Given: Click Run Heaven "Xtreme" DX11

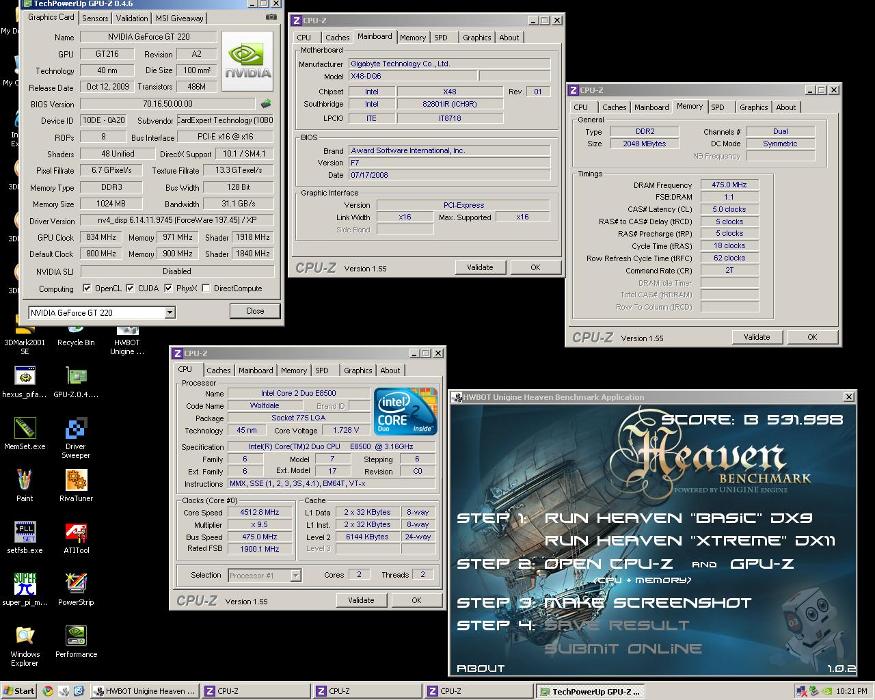Looking at the screenshot, I should pyautogui.click(x=690, y=540).
